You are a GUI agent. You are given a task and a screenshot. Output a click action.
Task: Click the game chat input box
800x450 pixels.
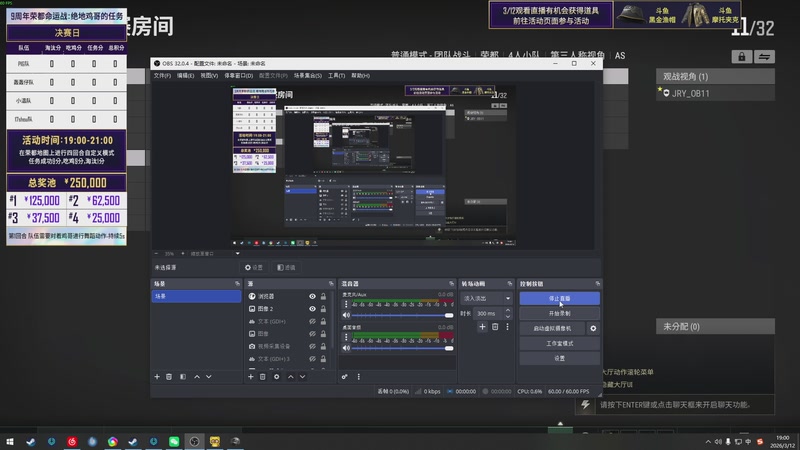pos(684,405)
